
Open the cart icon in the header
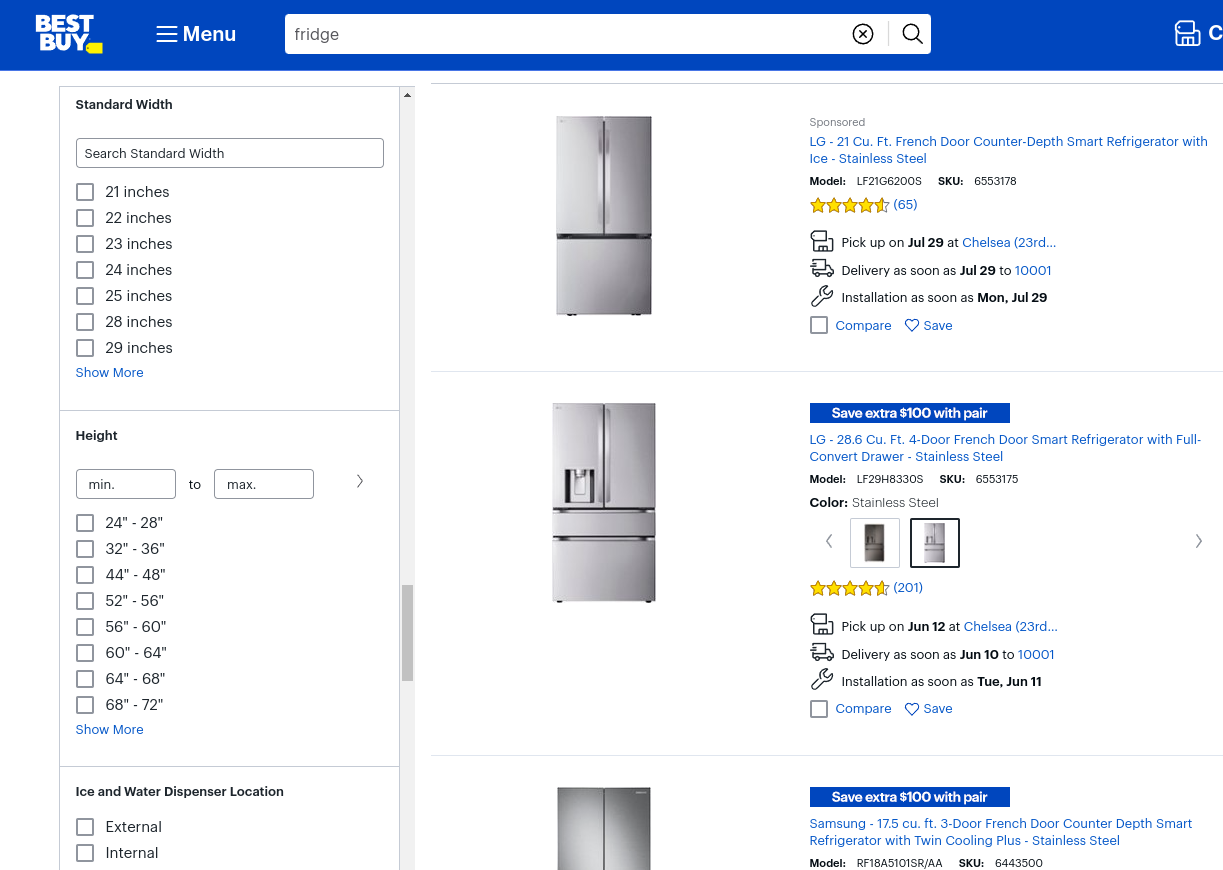(1187, 34)
